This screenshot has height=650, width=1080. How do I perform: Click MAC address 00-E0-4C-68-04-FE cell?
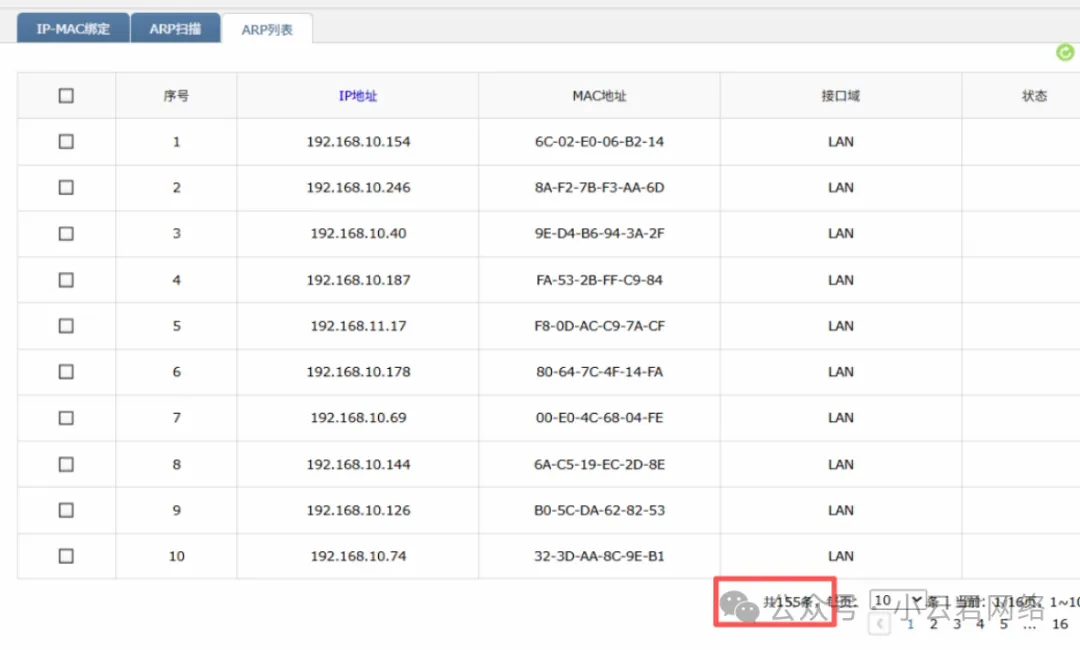(599, 418)
